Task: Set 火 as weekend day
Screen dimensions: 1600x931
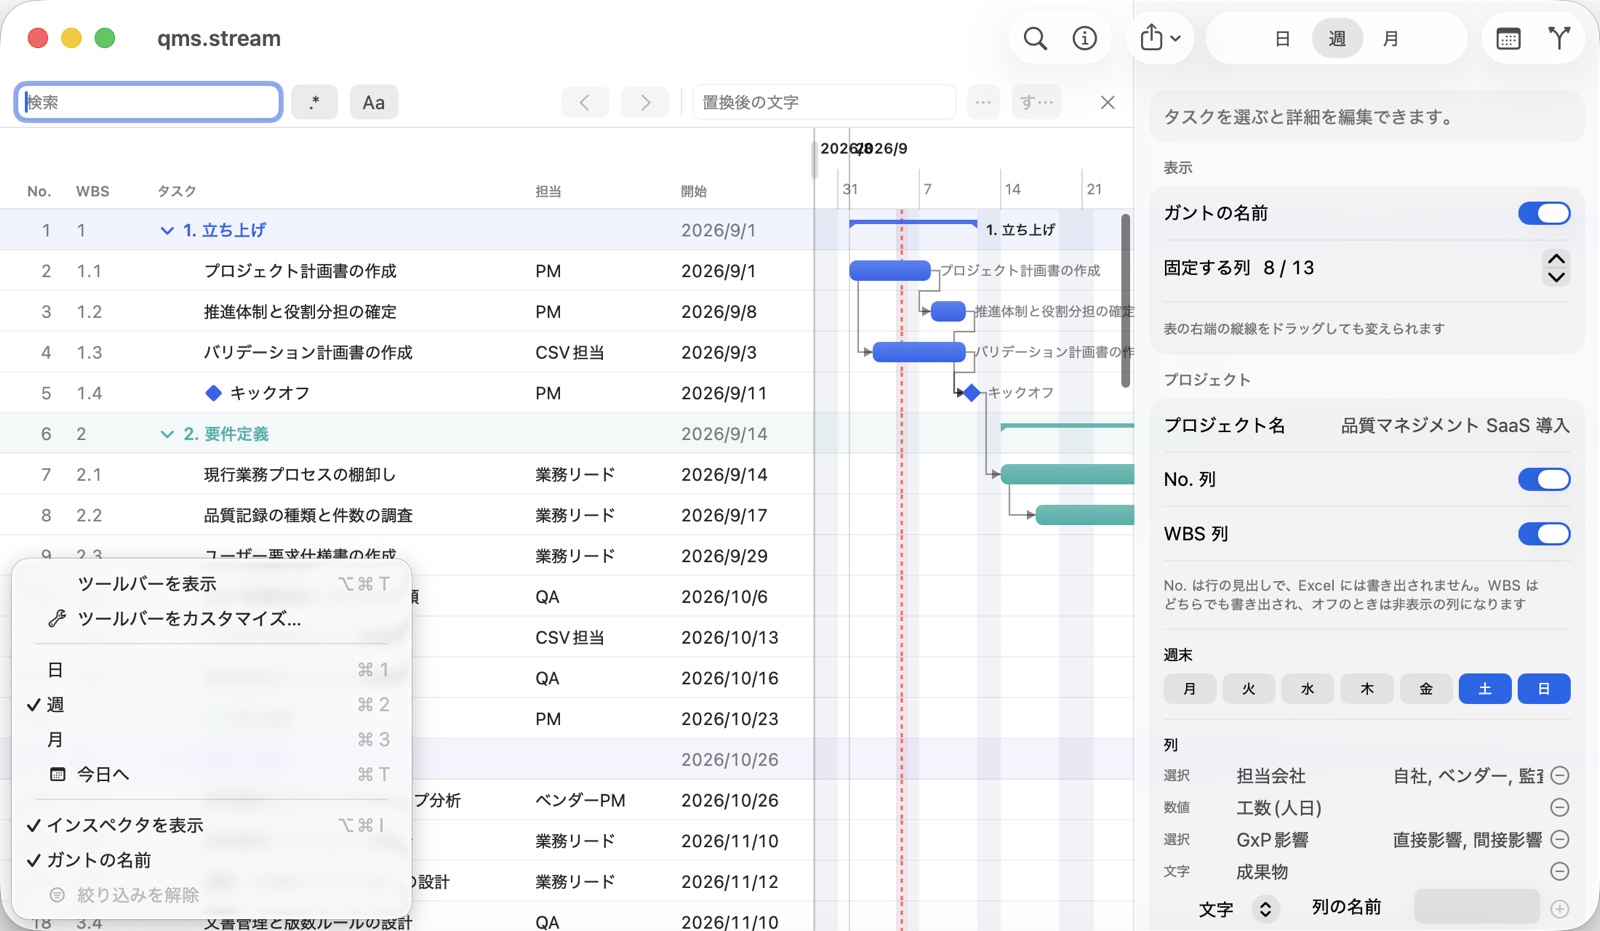Action: 1249,689
